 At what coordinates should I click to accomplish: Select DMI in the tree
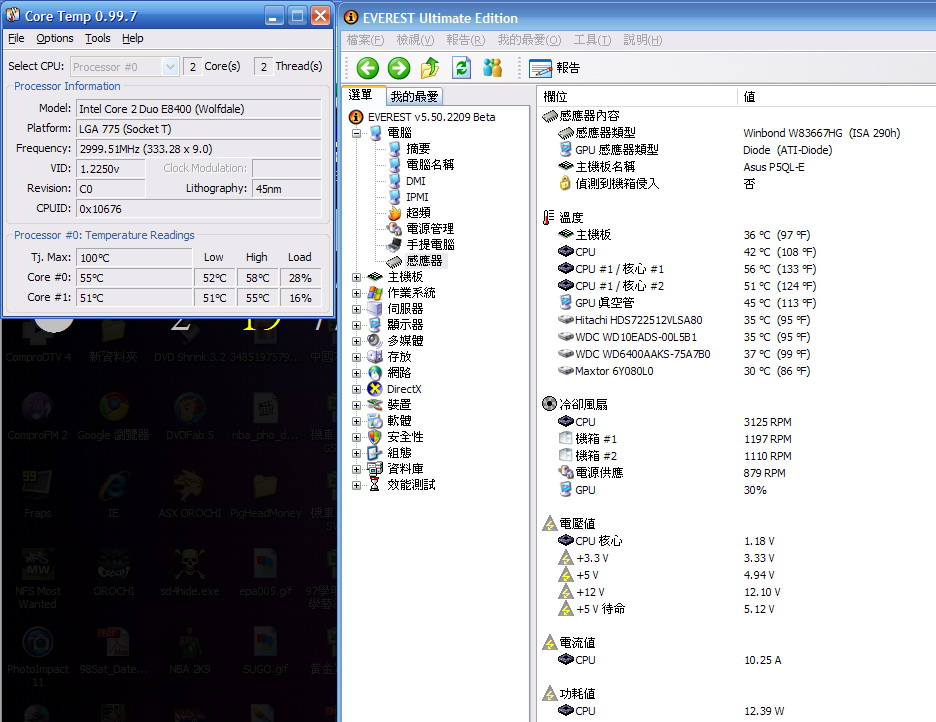[x=415, y=181]
